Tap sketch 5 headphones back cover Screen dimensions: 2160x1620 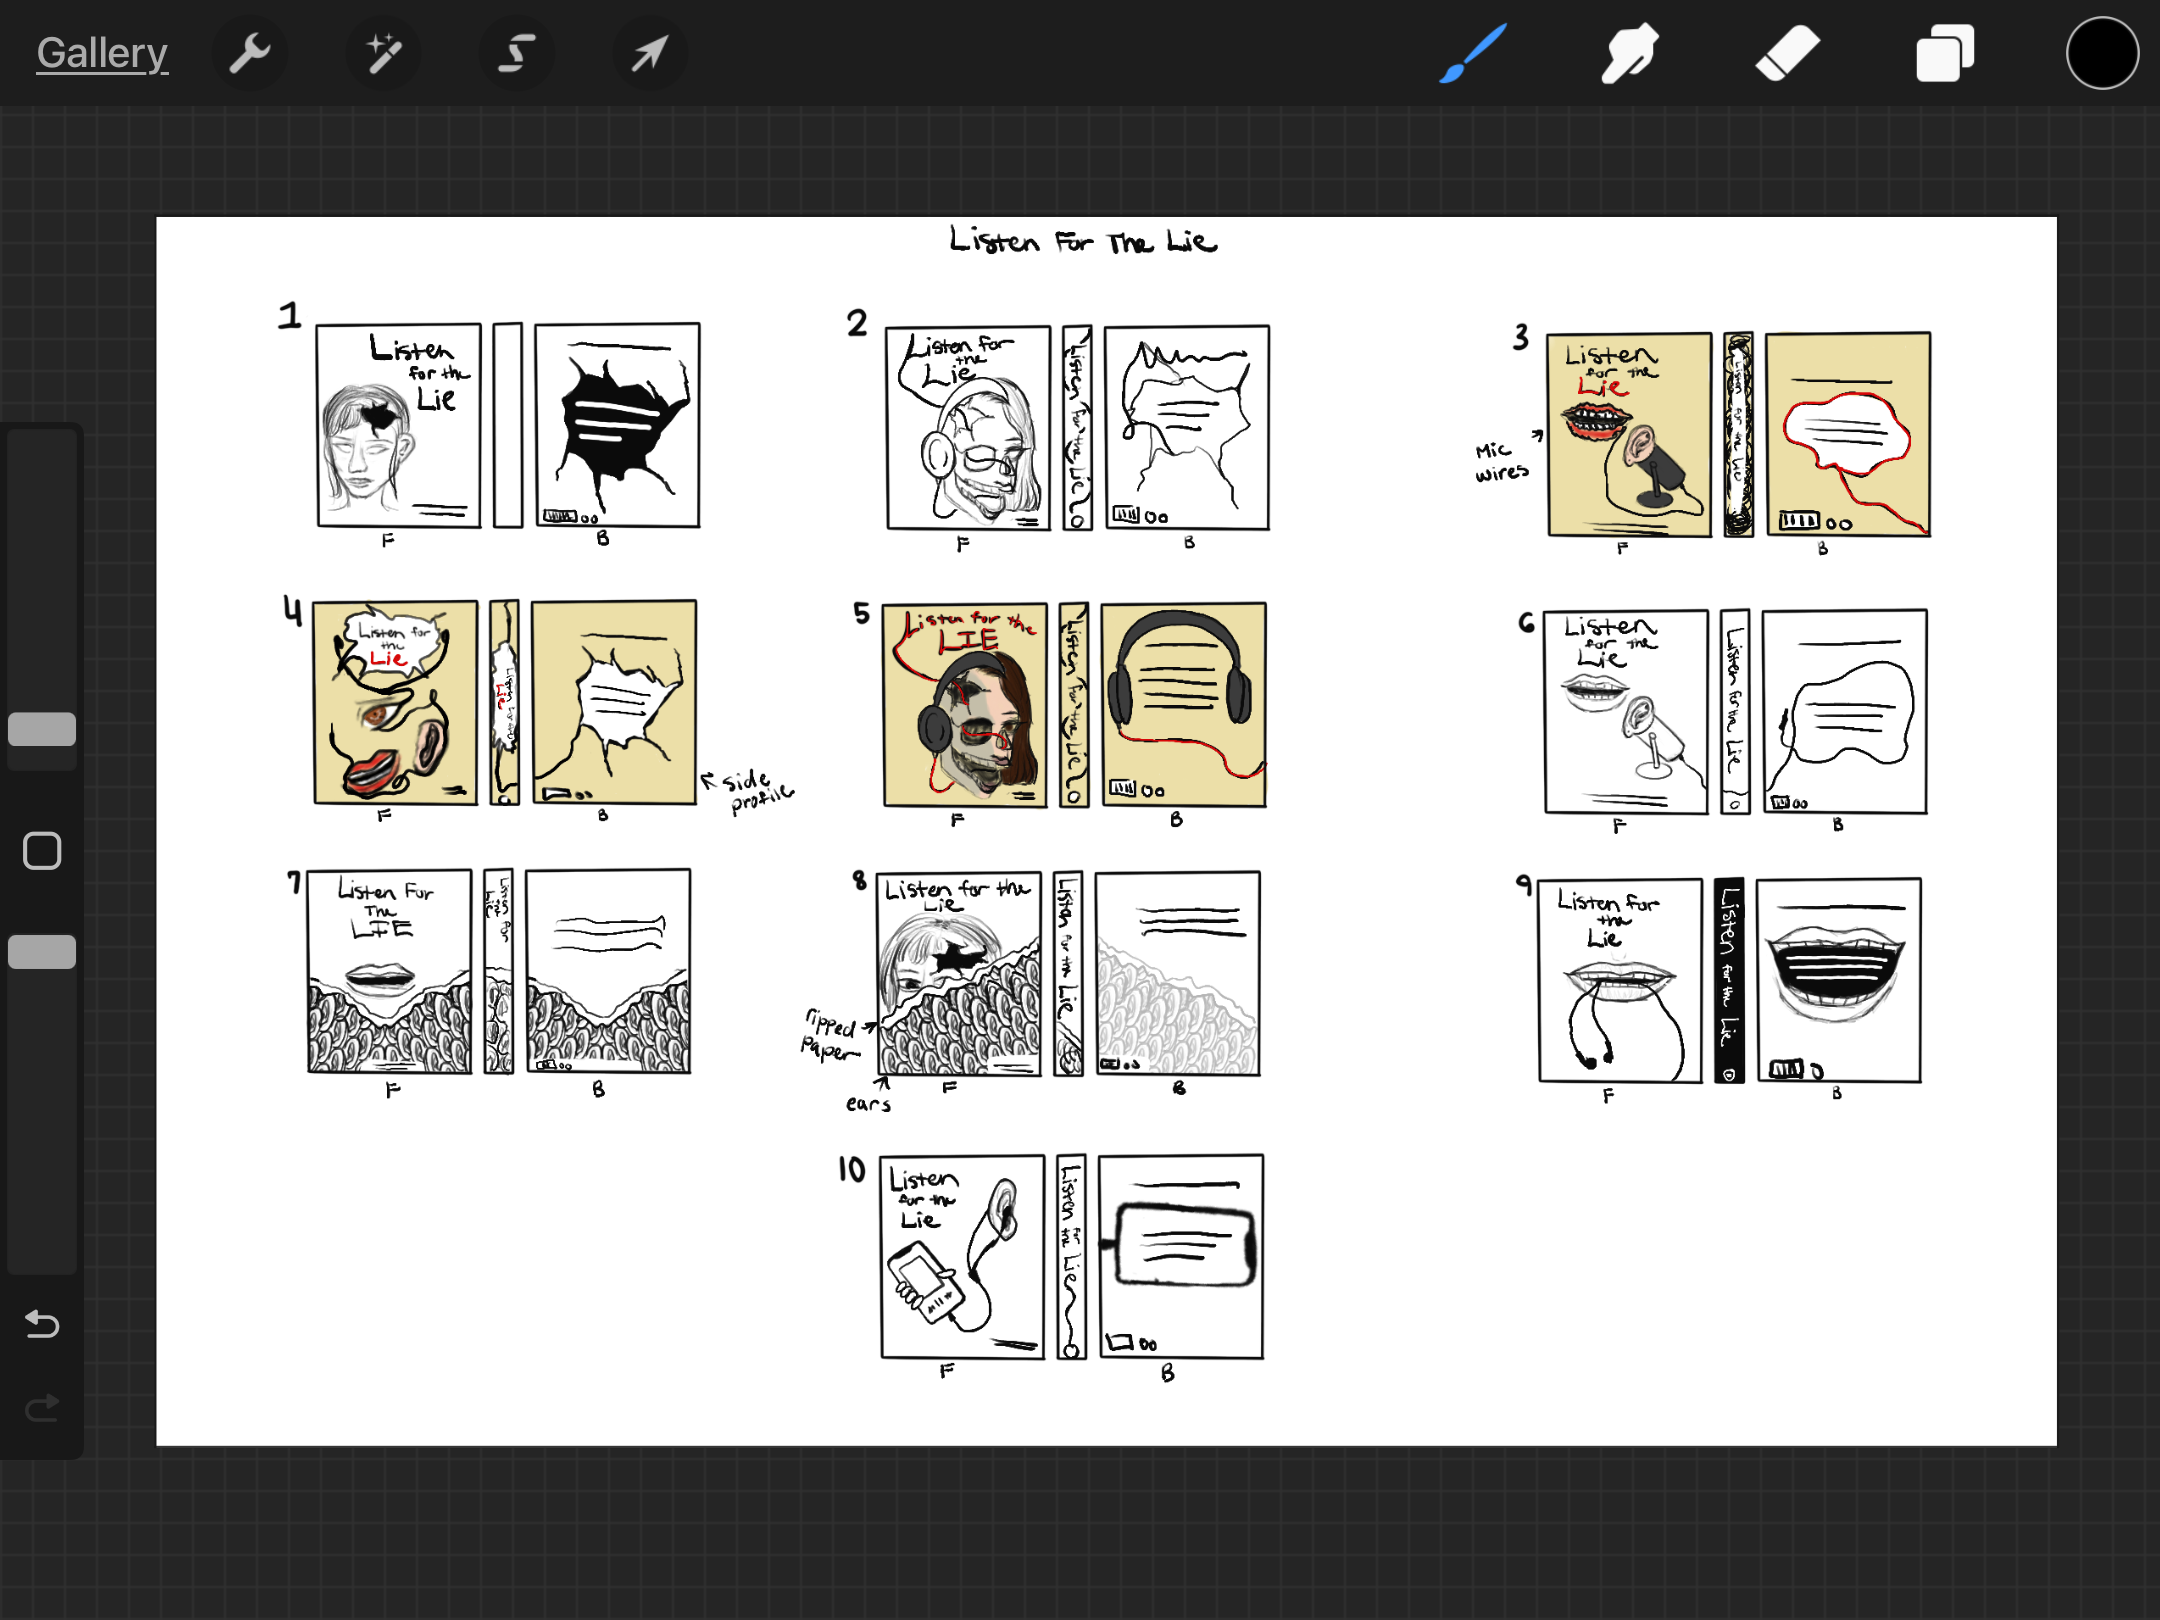point(1183,704)
